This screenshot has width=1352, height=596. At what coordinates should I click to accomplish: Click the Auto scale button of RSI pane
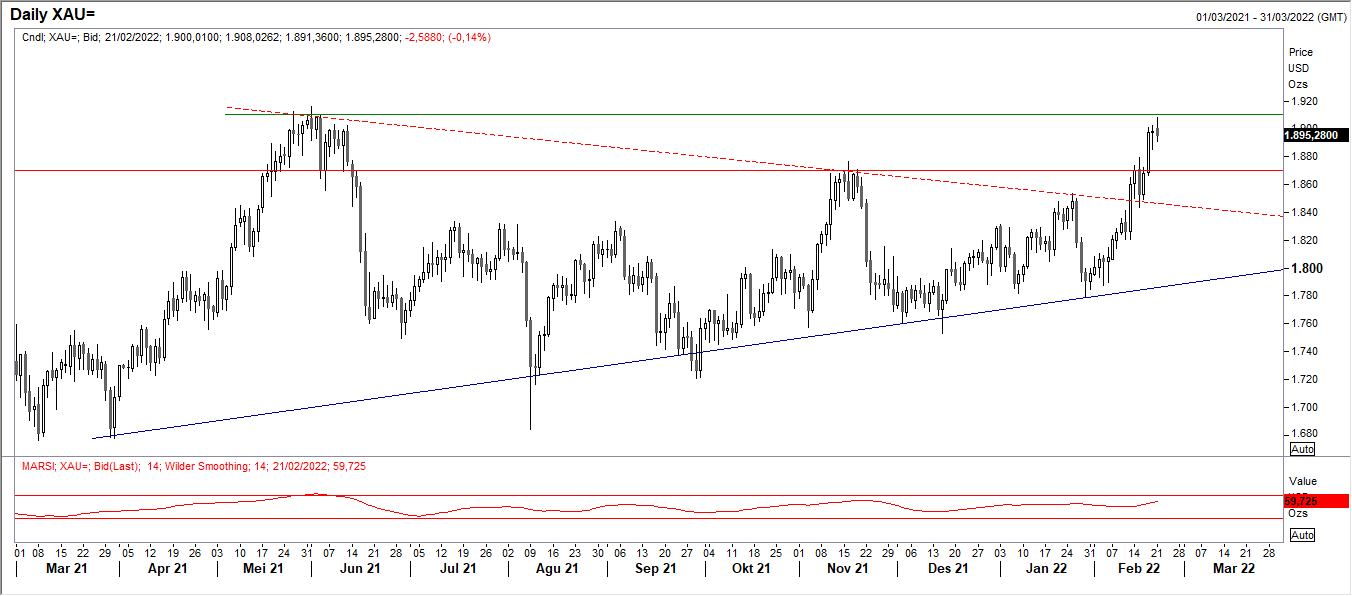(x=1302, y=535)
